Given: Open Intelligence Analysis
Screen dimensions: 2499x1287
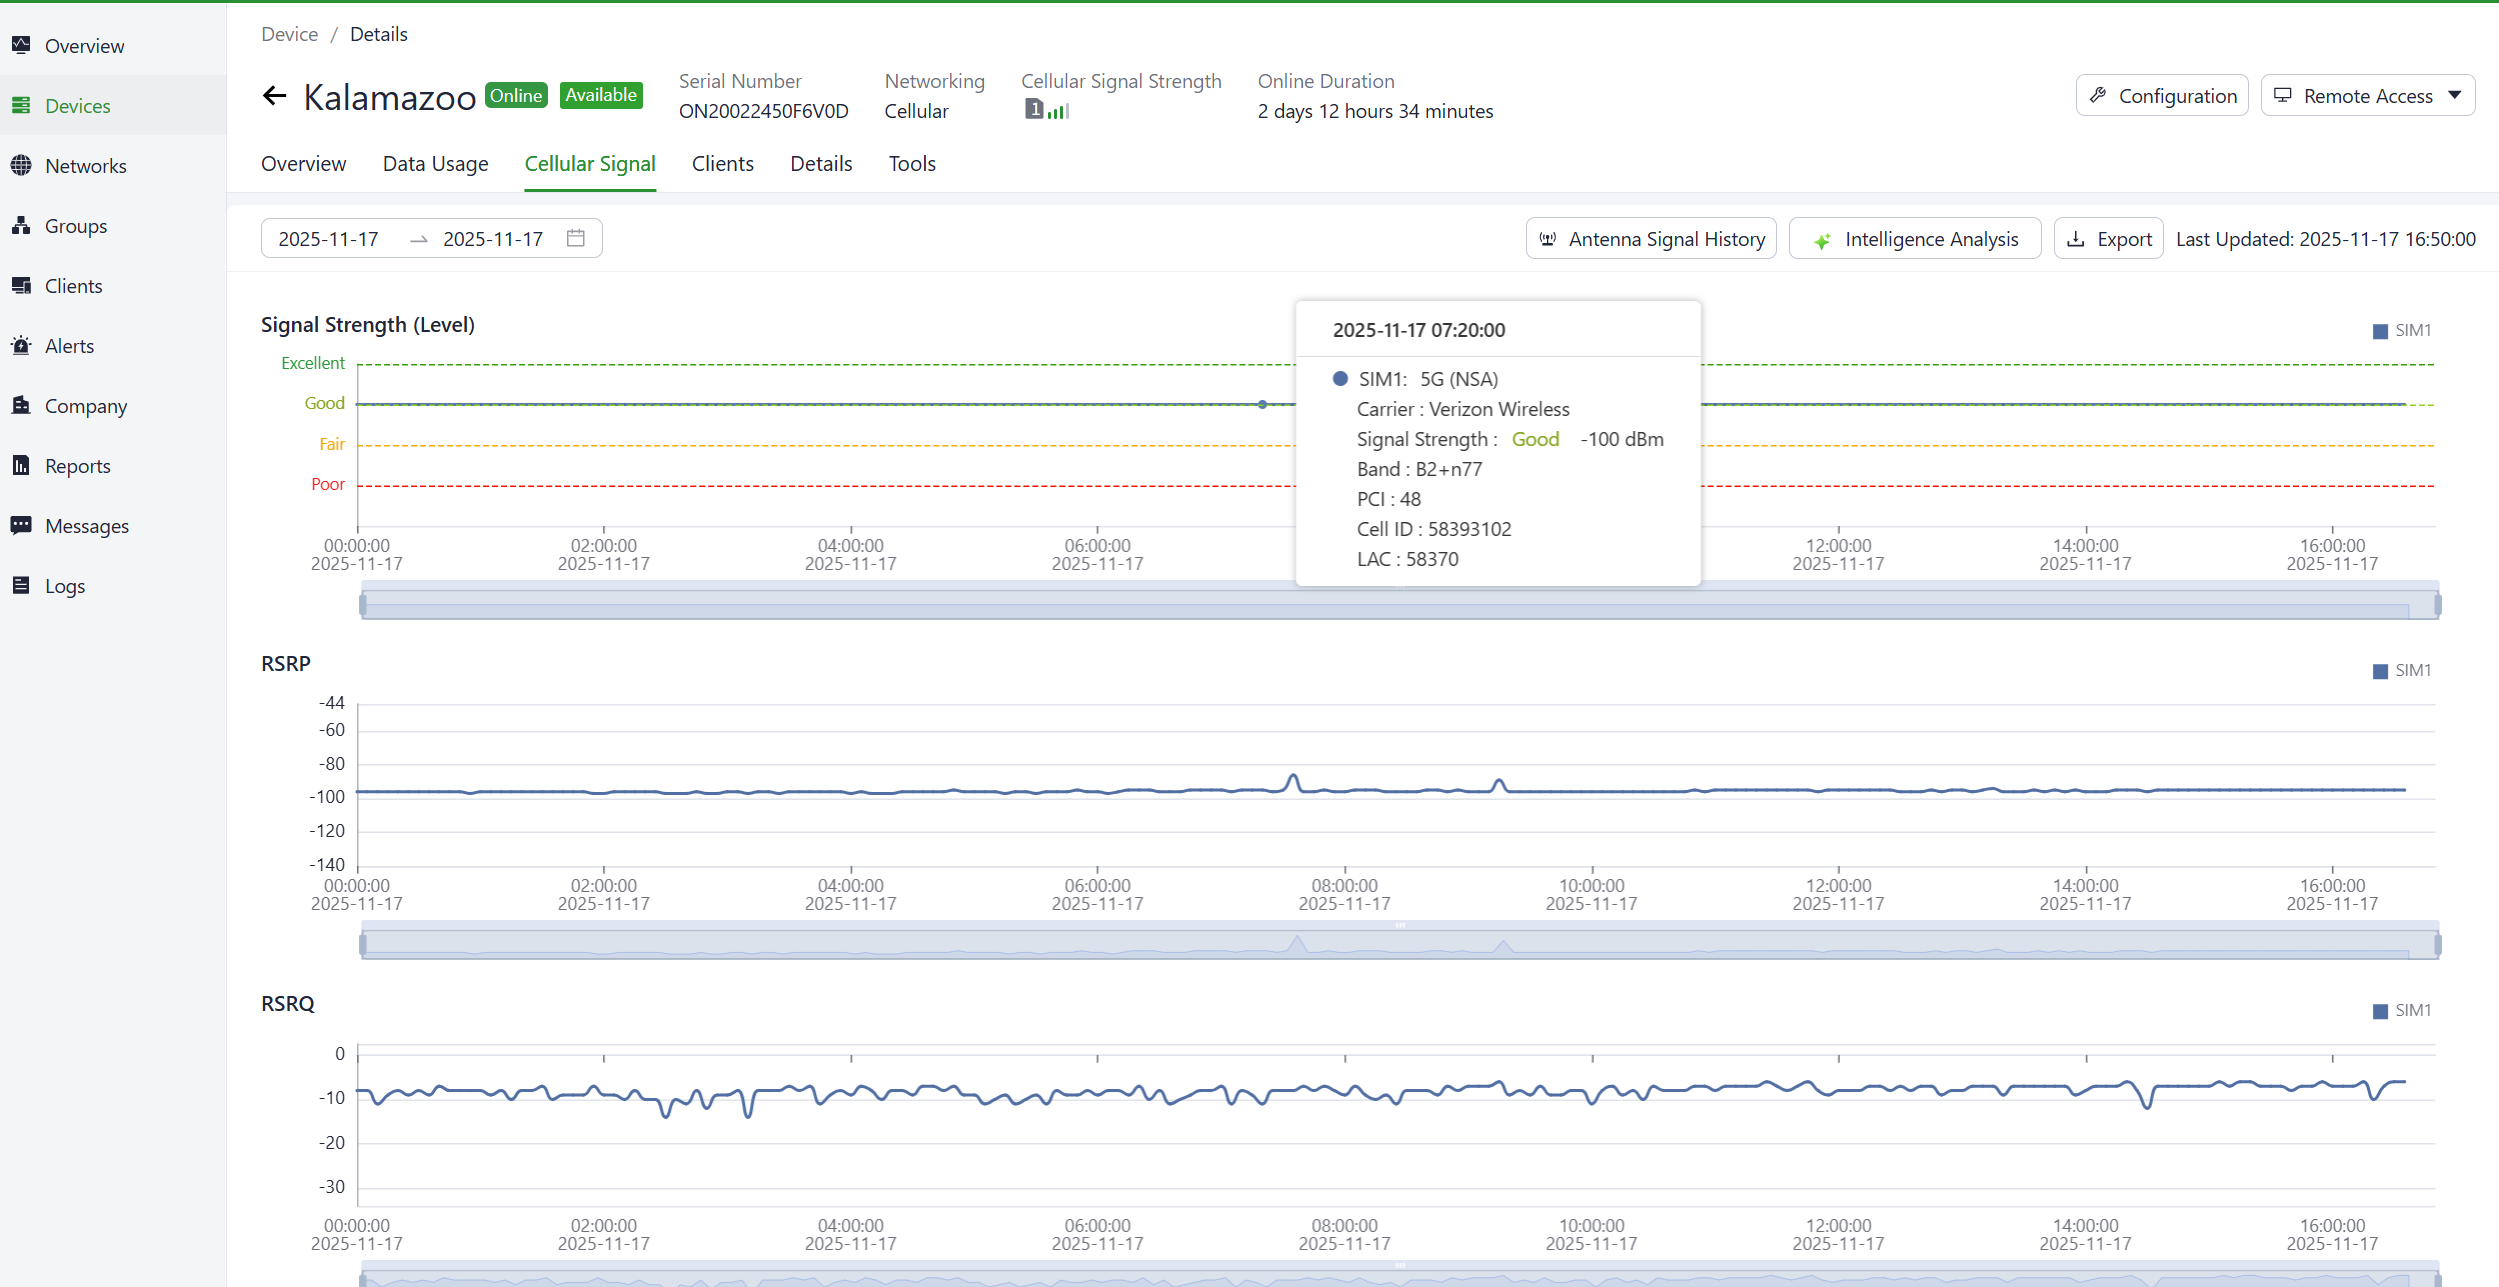Looking at the screenshot, I should 1915,239.
